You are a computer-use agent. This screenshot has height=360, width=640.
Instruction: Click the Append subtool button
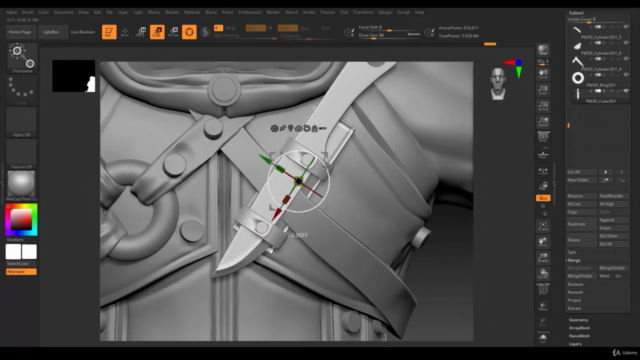[613, 220]
